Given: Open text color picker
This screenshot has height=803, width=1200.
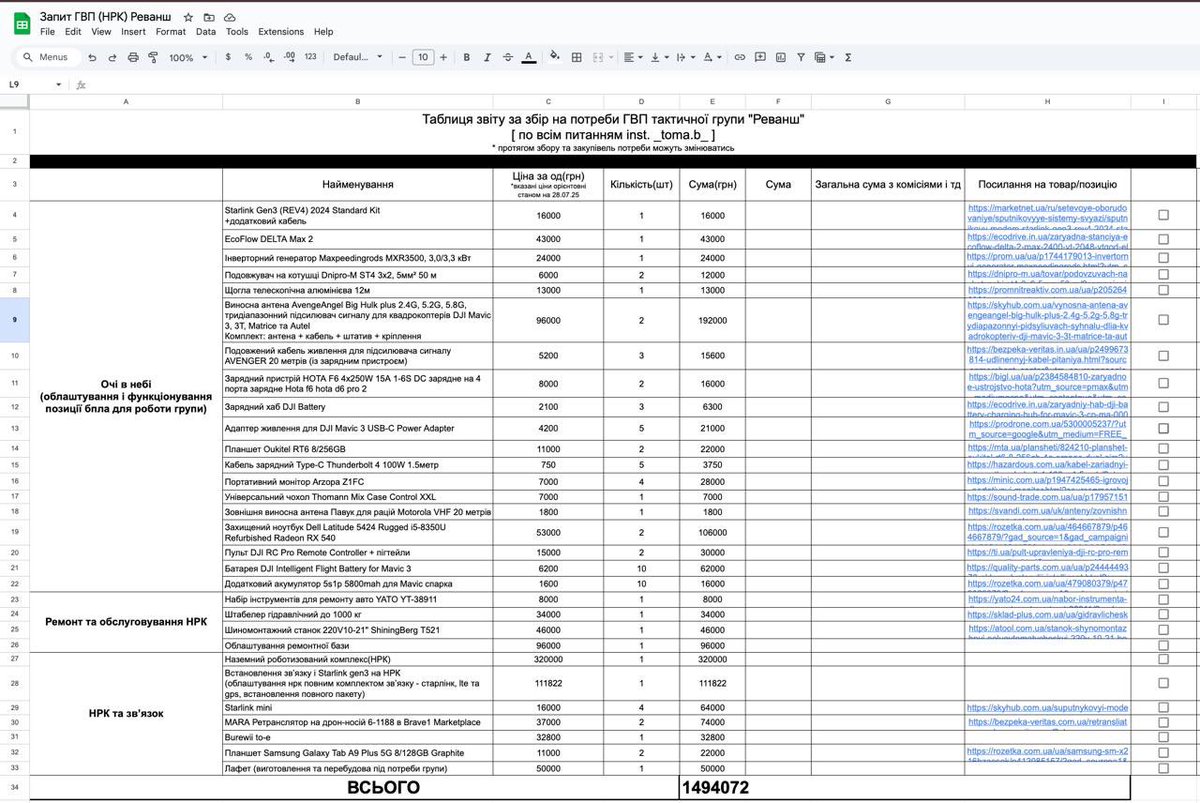Looking at the screenshot, I should tap(529, 58).
